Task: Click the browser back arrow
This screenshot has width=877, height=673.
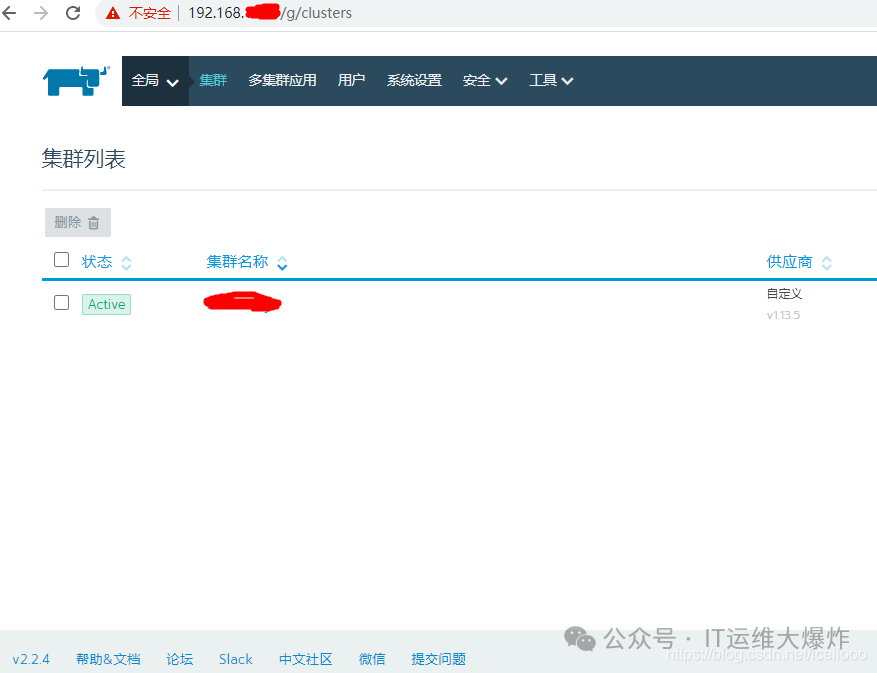Action: [x=10, y=12]
